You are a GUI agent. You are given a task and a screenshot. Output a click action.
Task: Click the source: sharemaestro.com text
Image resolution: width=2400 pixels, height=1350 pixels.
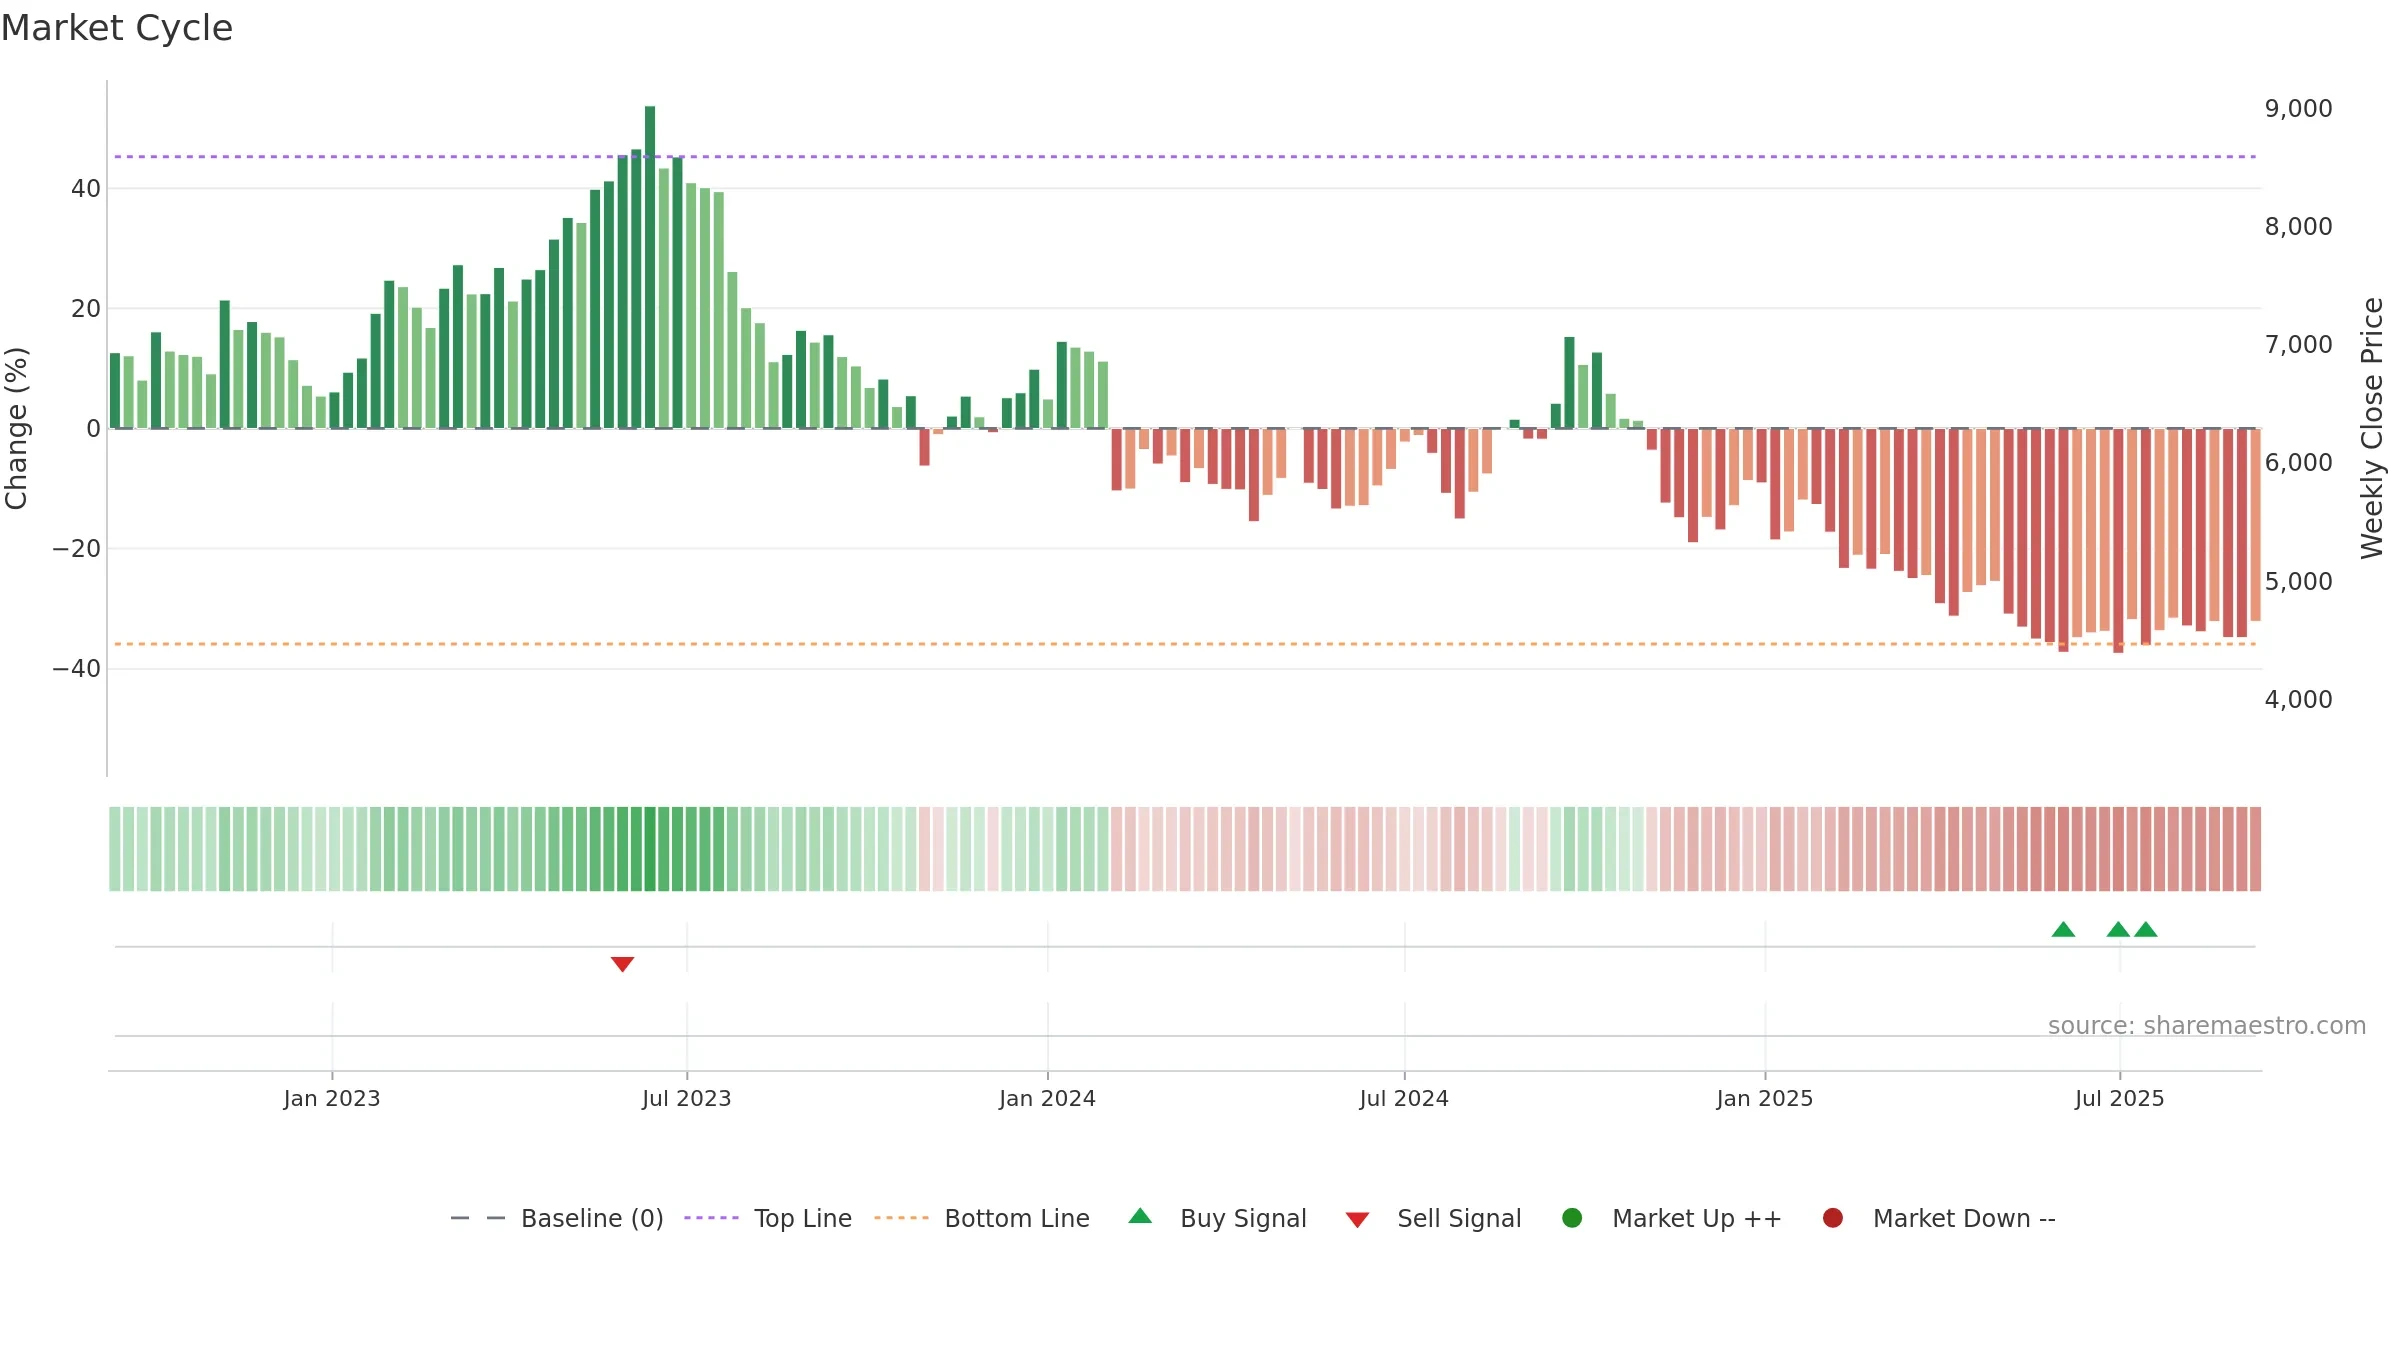pyautogui.click(x=2207, y=1026)
